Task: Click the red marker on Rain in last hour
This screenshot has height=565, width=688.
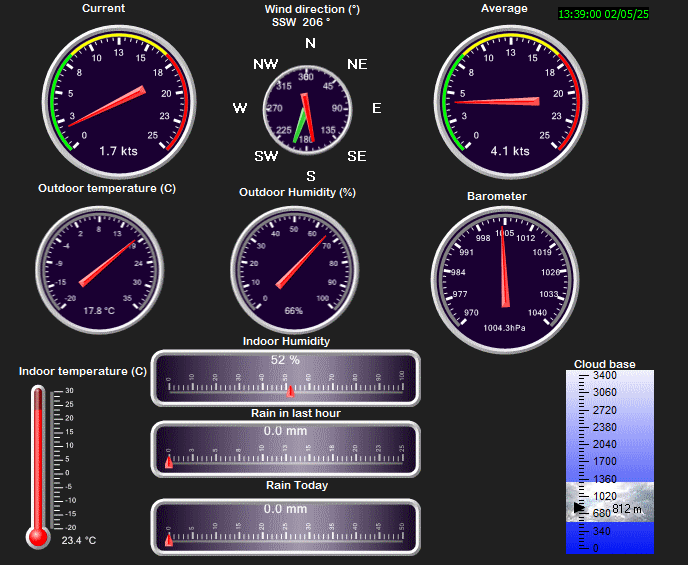Action: pyautogui.click(x=169, y=462)
